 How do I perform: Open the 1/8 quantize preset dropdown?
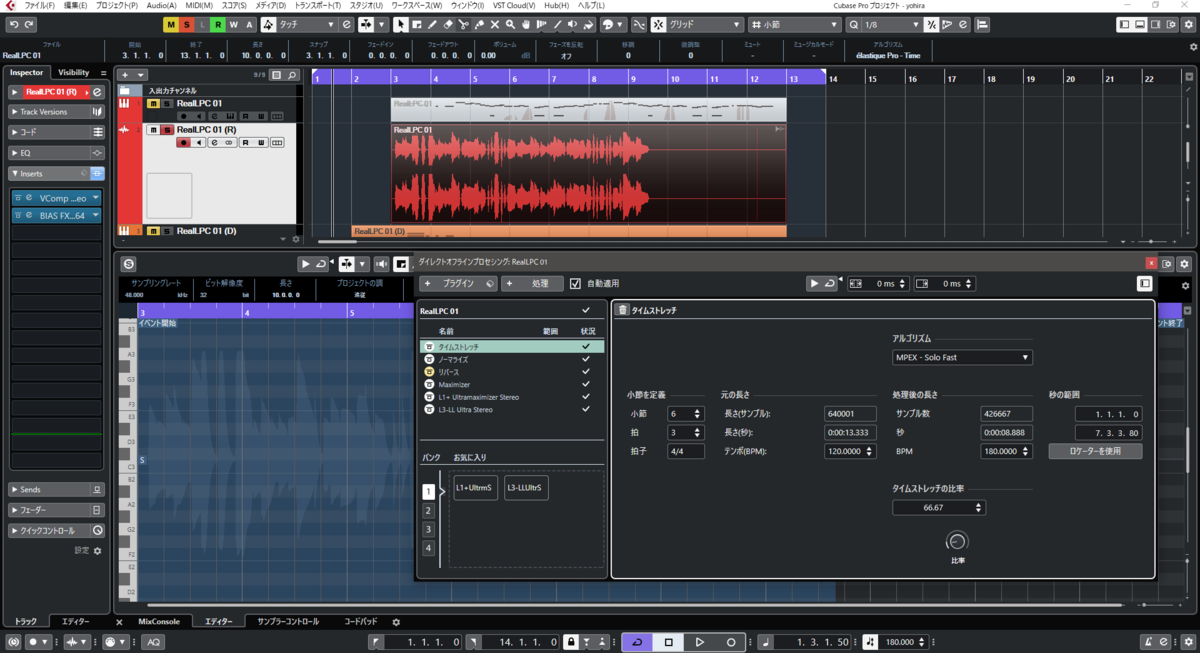click(892, 24)
